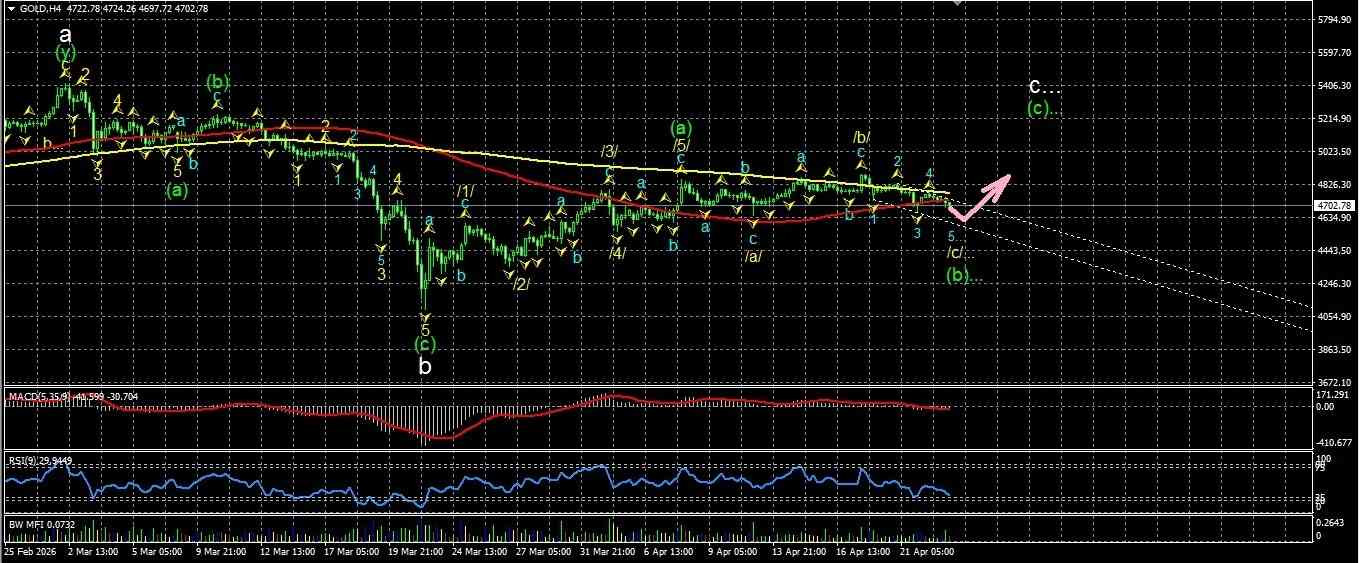Select the /1/ wave label
The height and width of the screenshot is (563, 1360).
(x=466, y=190)
